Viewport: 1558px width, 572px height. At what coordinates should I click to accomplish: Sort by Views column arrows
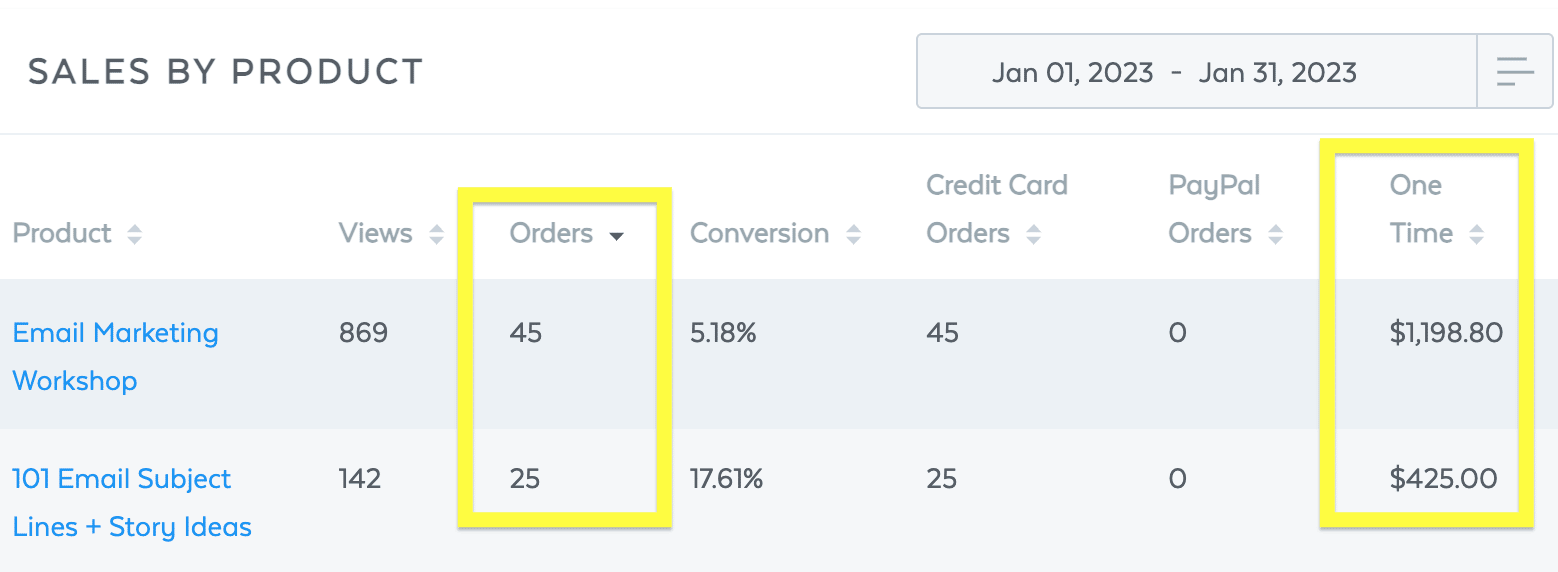coord(436,234)
